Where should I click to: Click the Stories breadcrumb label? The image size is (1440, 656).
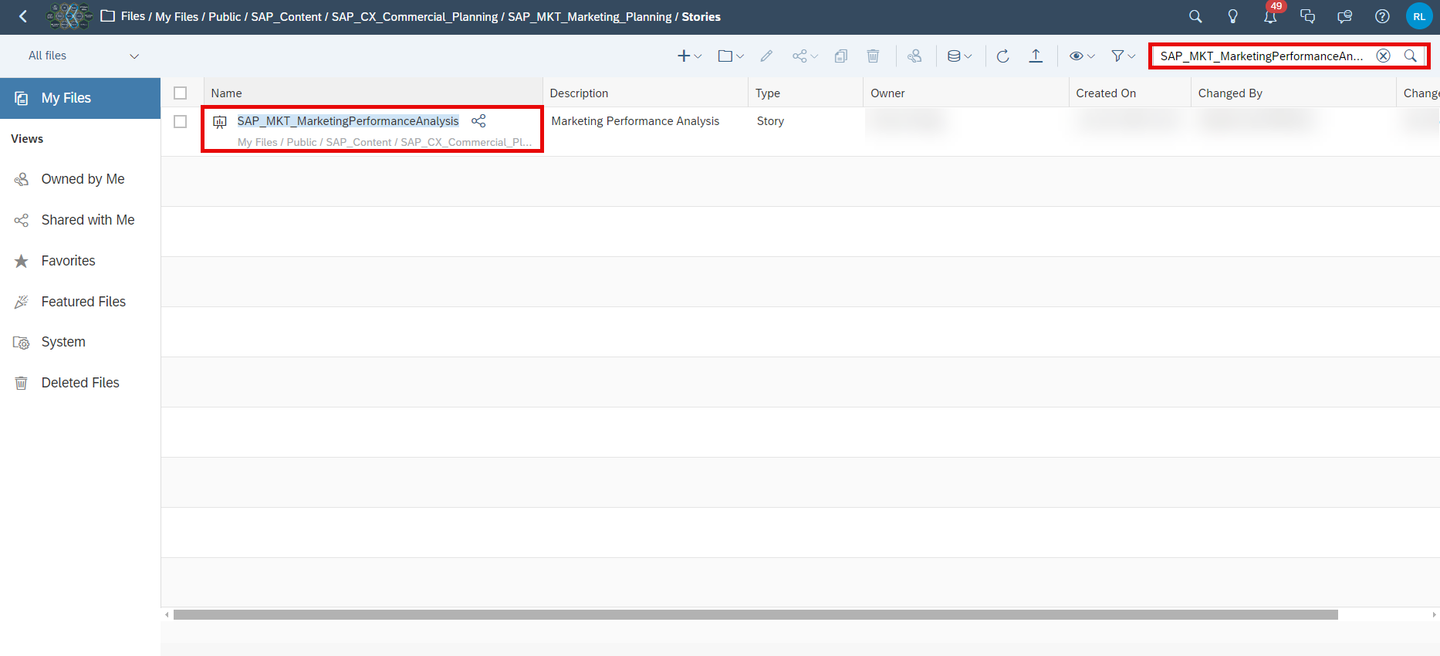pos(701,17)
